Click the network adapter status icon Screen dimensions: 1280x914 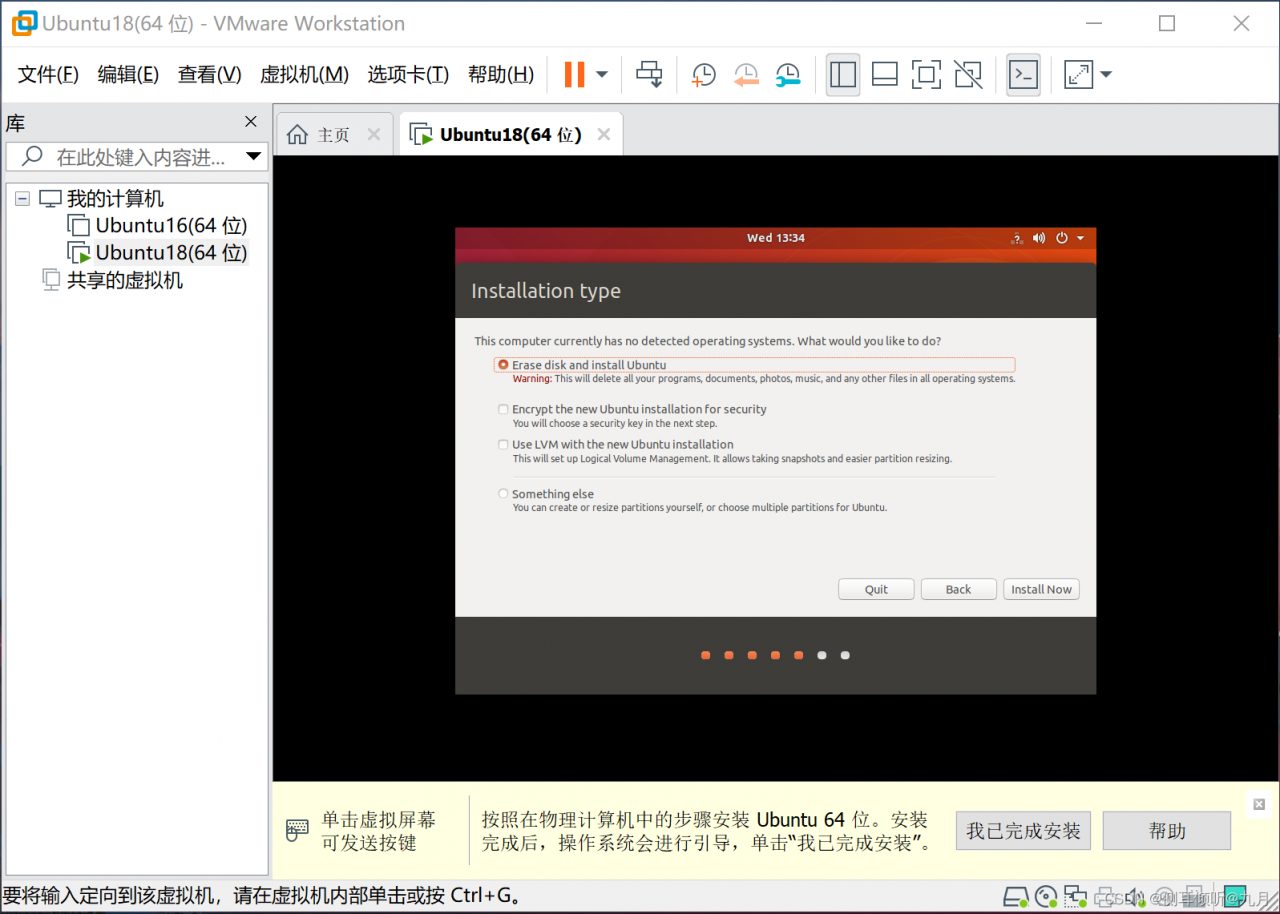click(1076, 895)
